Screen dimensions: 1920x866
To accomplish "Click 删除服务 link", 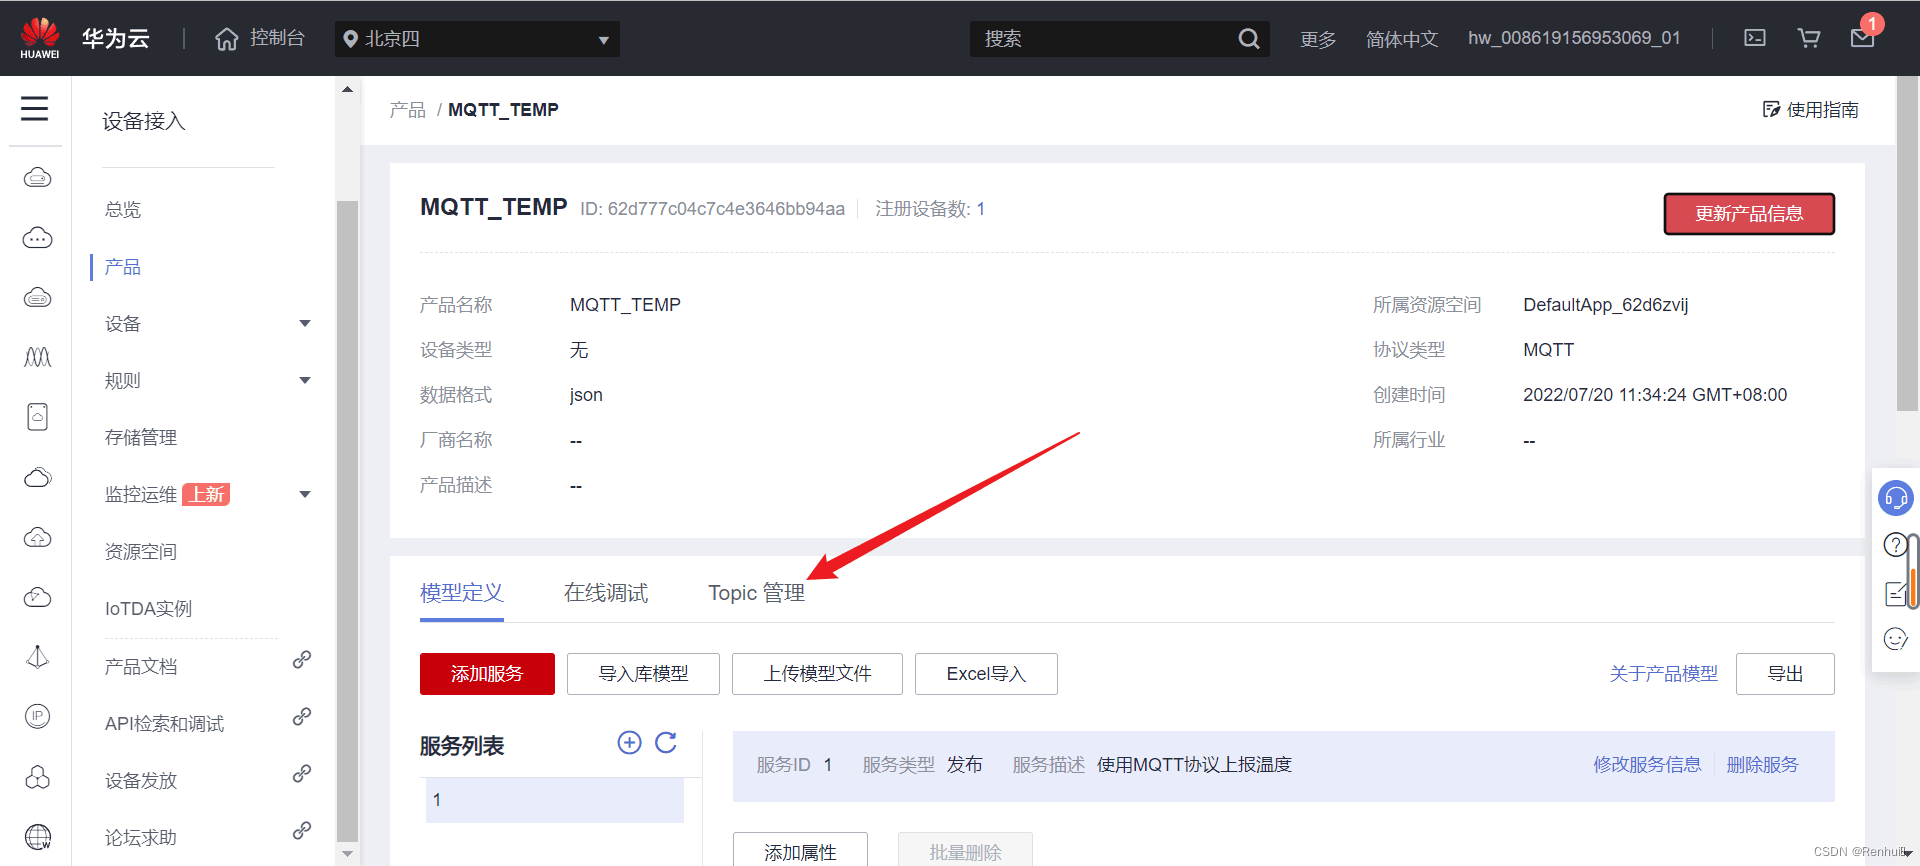I will (1762, 765).
